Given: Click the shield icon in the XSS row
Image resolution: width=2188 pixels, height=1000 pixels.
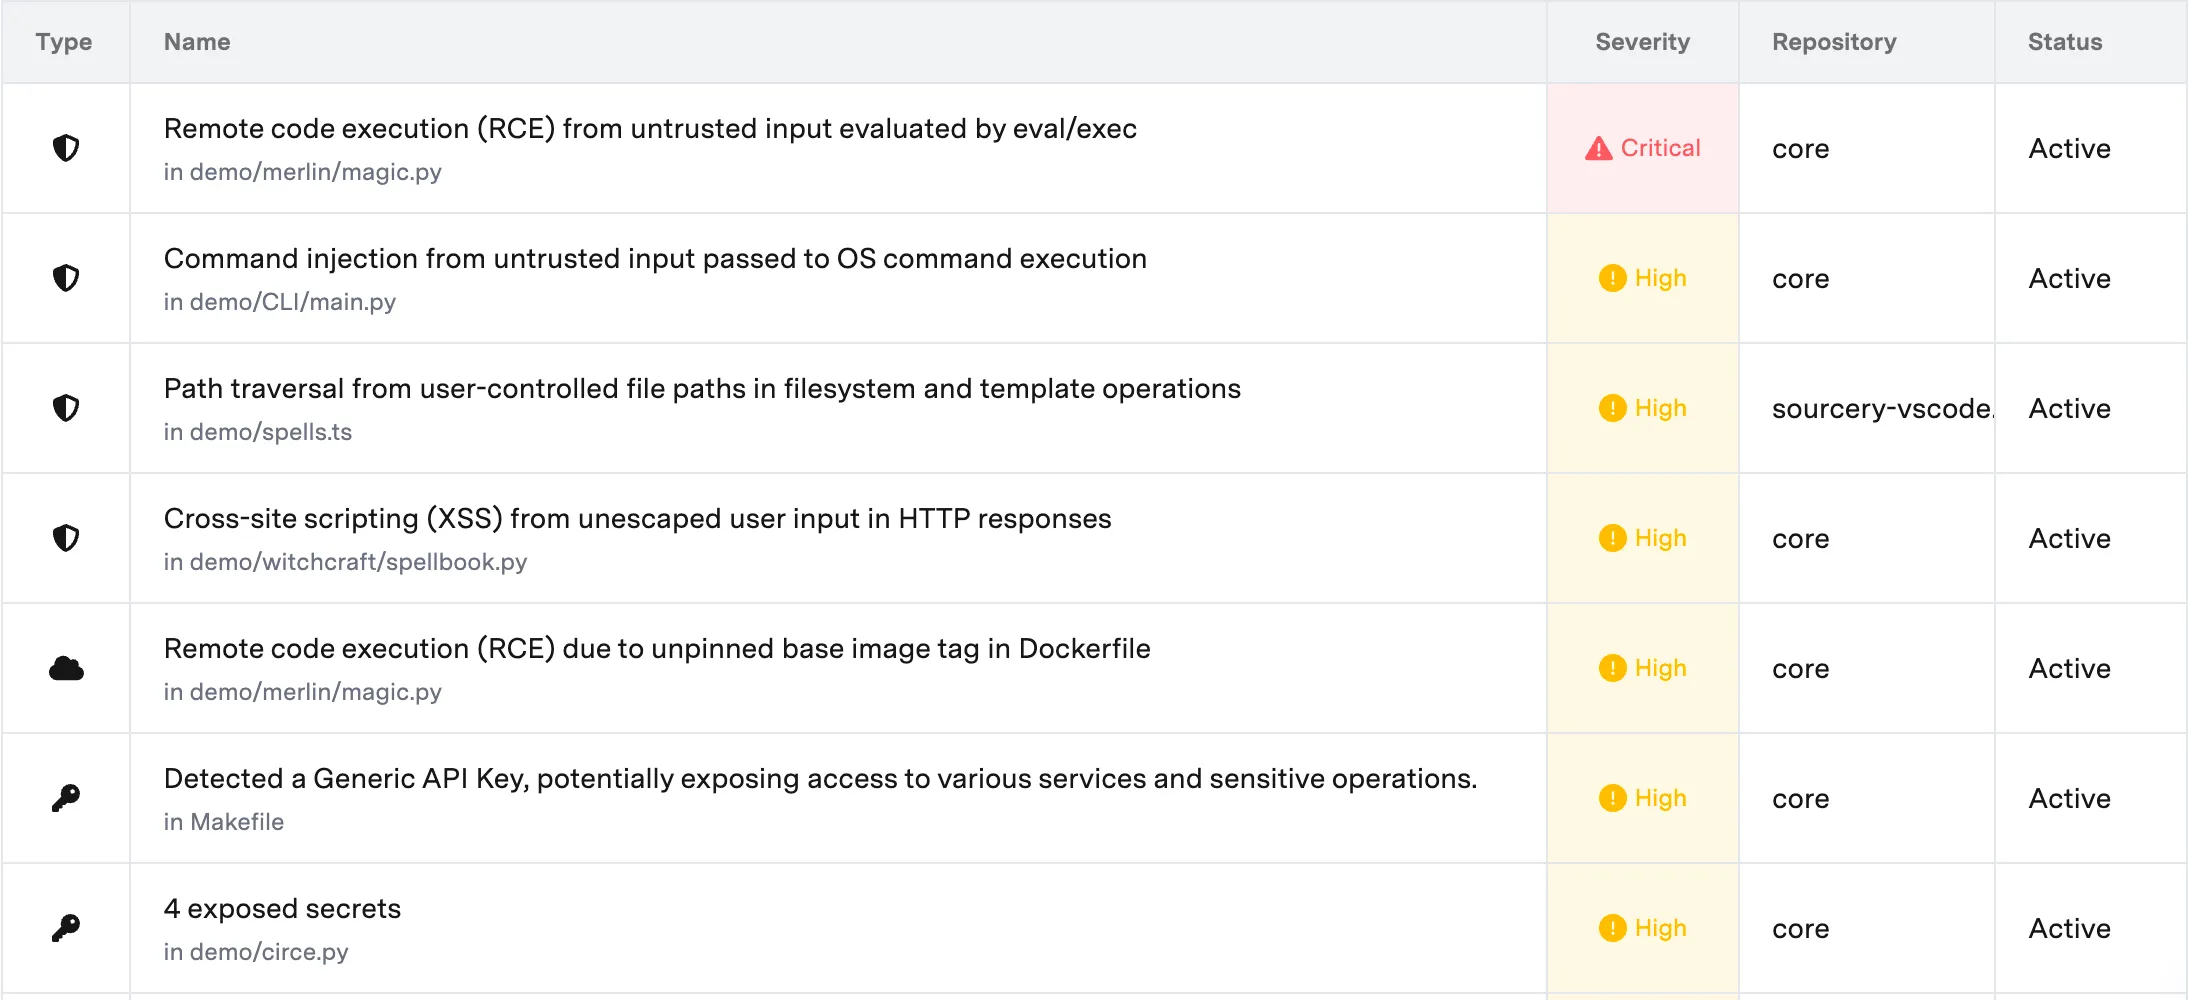Looking at the screenshot, I should 66,538.
